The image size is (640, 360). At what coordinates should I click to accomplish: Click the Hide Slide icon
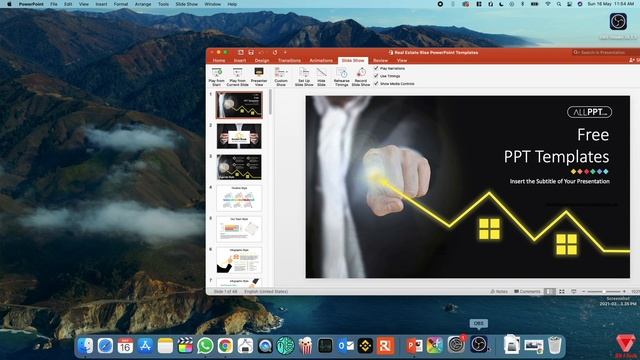click(x=322, y=73)
